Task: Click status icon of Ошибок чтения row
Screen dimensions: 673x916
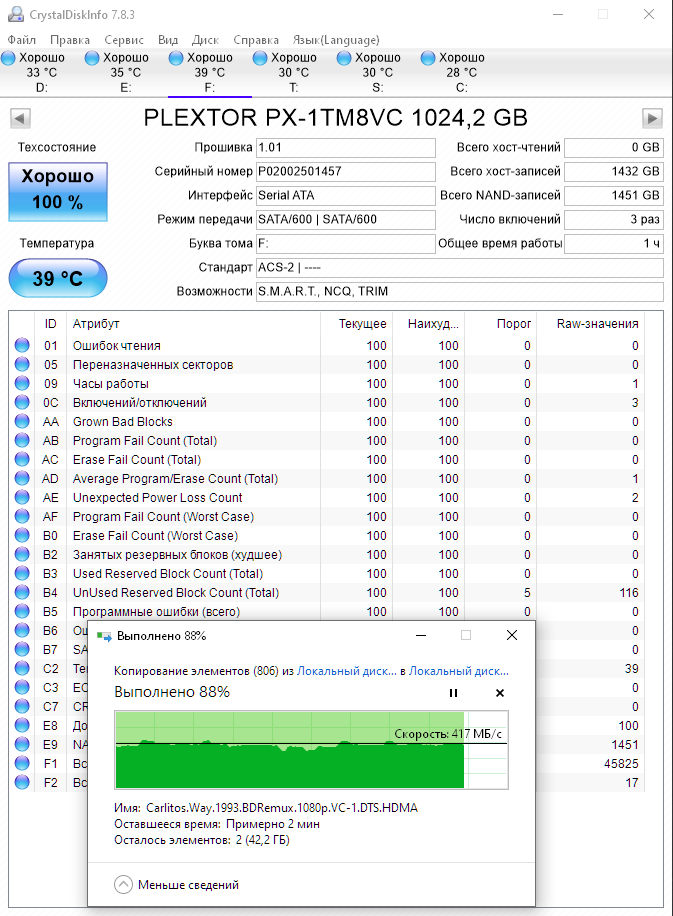Action: pos(22,345)
